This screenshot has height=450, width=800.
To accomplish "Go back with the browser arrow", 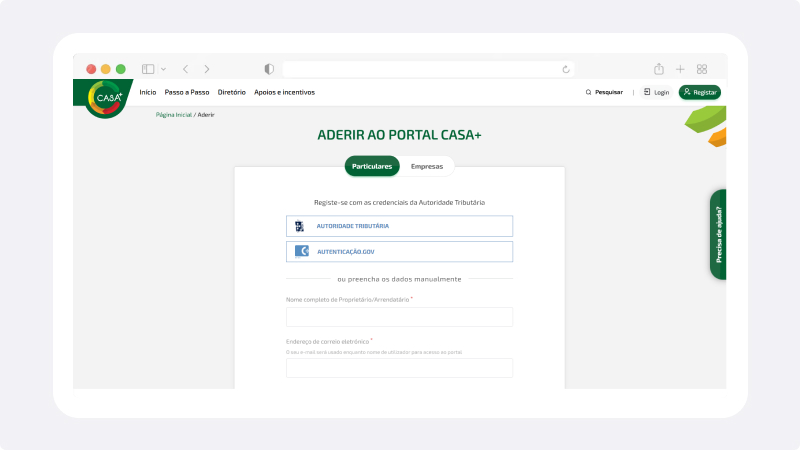I will click(x=185, y=69).
